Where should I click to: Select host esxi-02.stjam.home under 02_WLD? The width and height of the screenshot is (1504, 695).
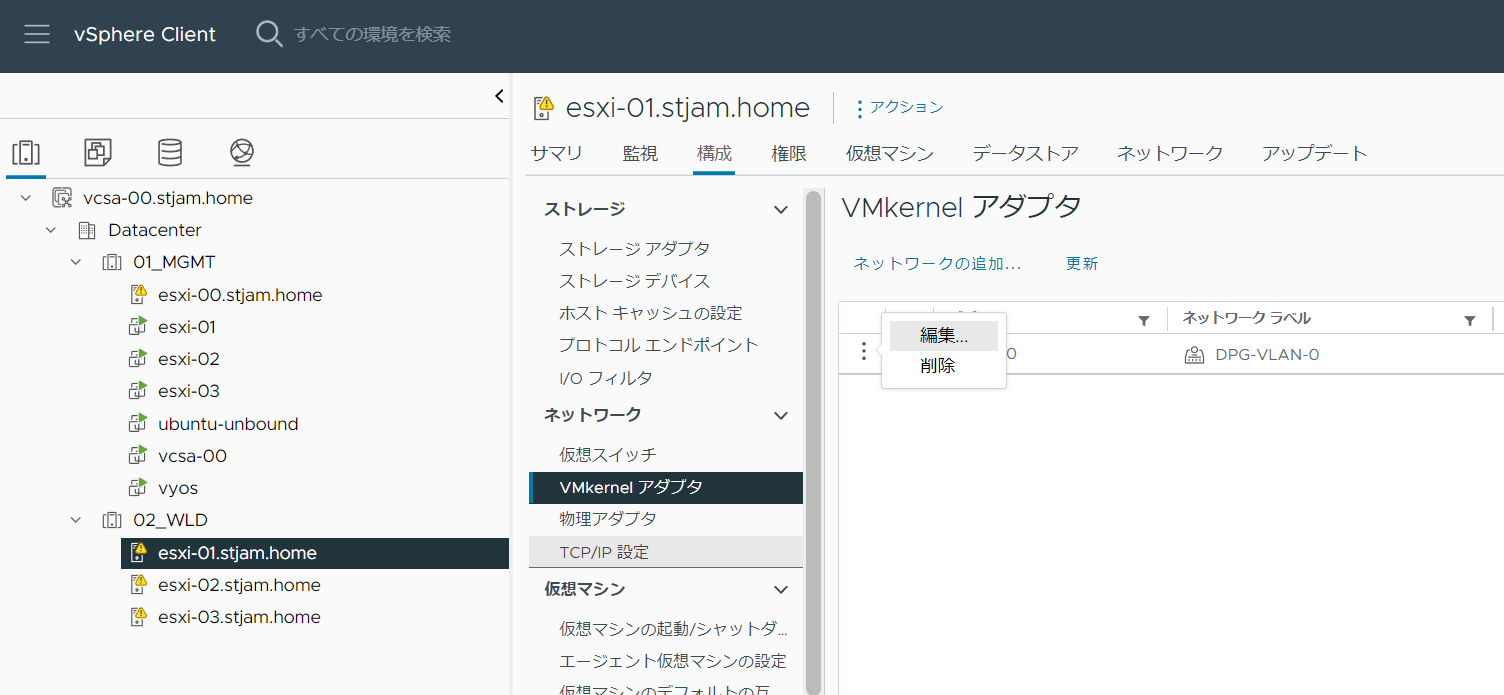coord(239,585)
